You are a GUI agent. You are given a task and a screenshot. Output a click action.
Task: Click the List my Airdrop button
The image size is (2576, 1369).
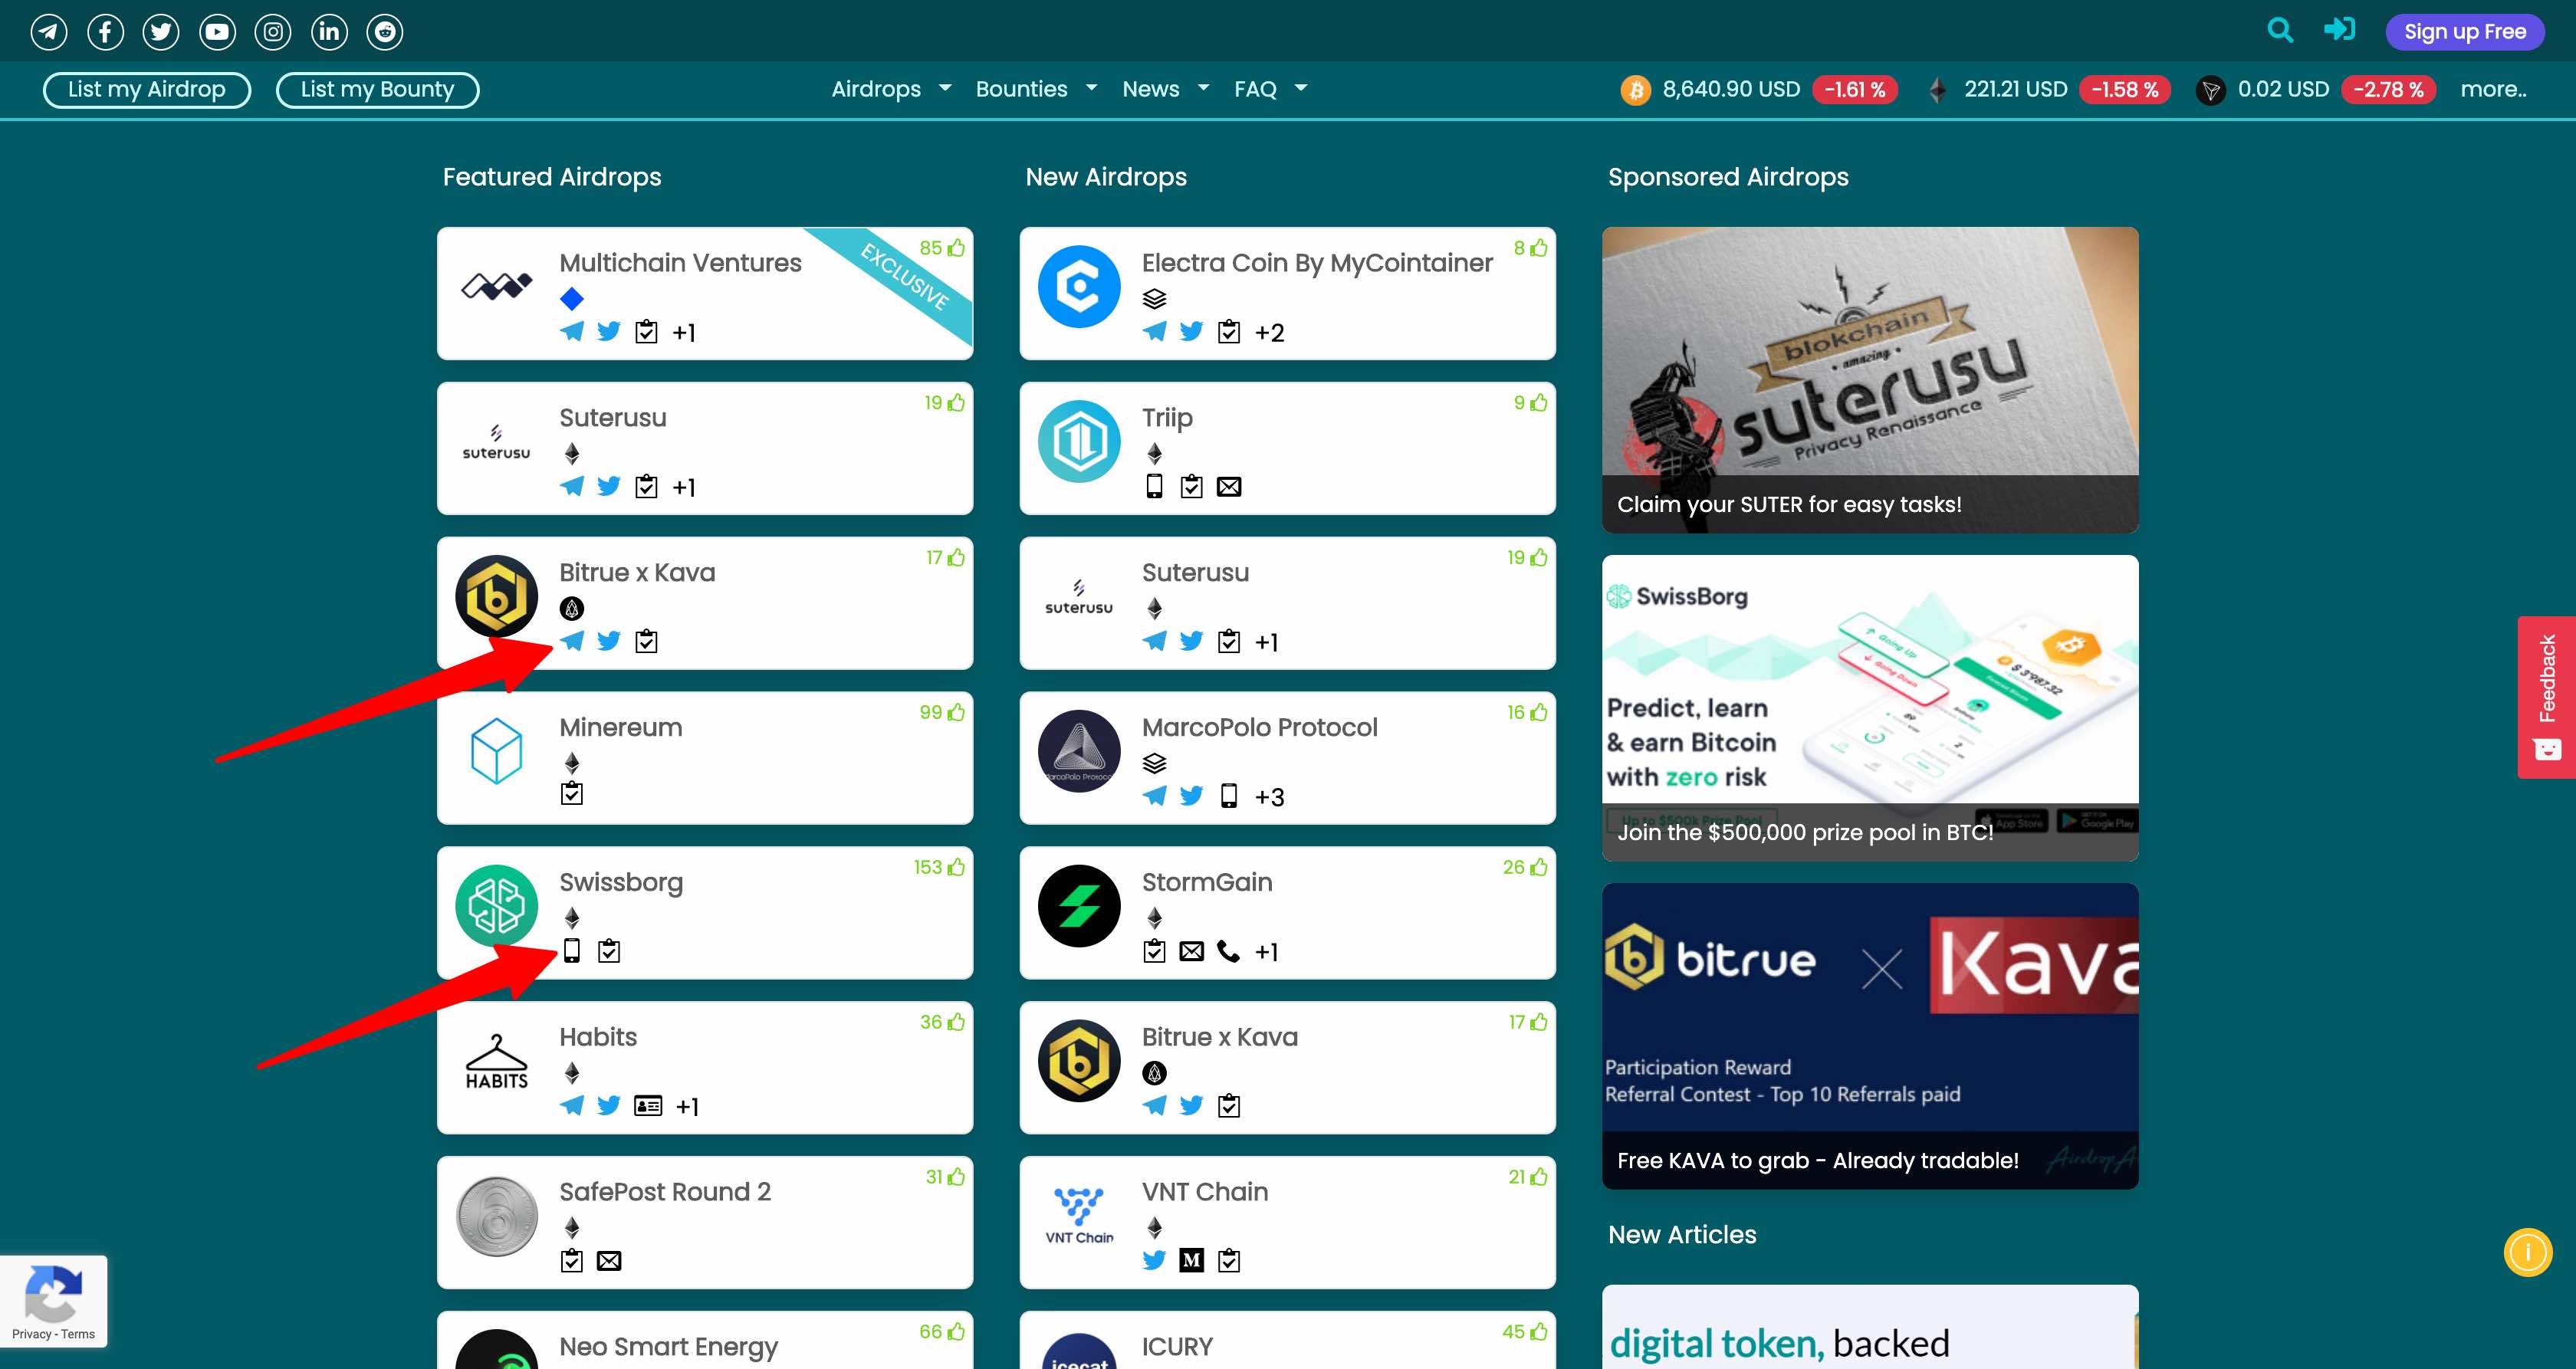tap(147, 89)
